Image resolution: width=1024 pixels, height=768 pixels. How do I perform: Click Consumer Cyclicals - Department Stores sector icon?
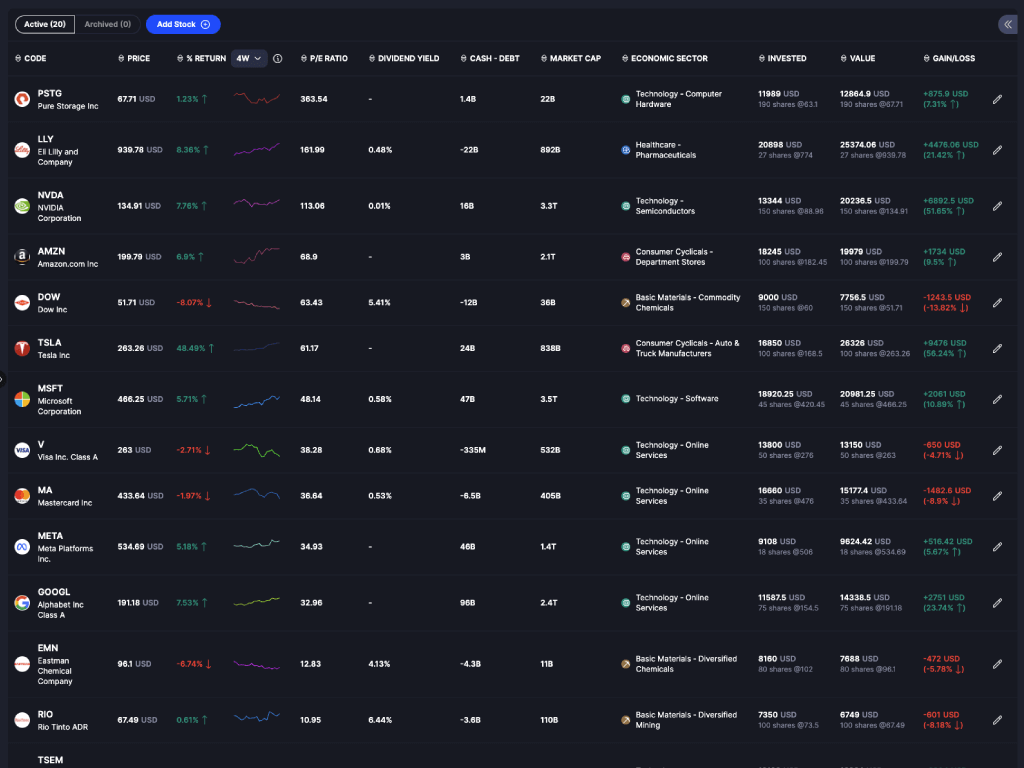(x=626, y=257)
